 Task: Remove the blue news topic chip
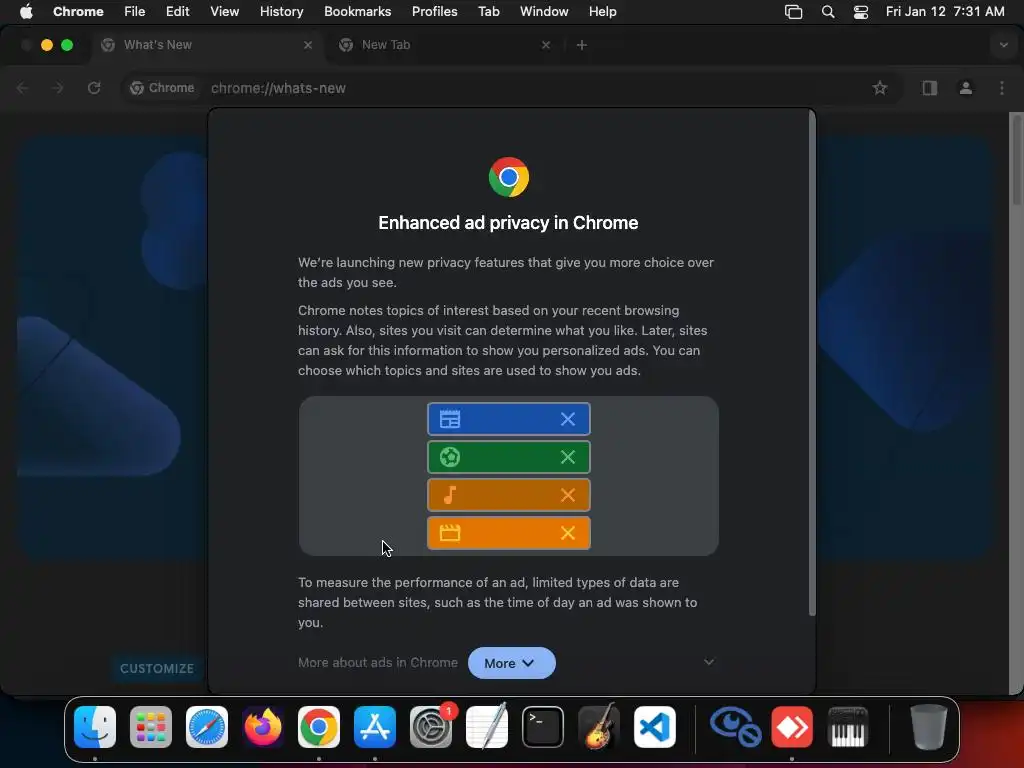(568, 419)
